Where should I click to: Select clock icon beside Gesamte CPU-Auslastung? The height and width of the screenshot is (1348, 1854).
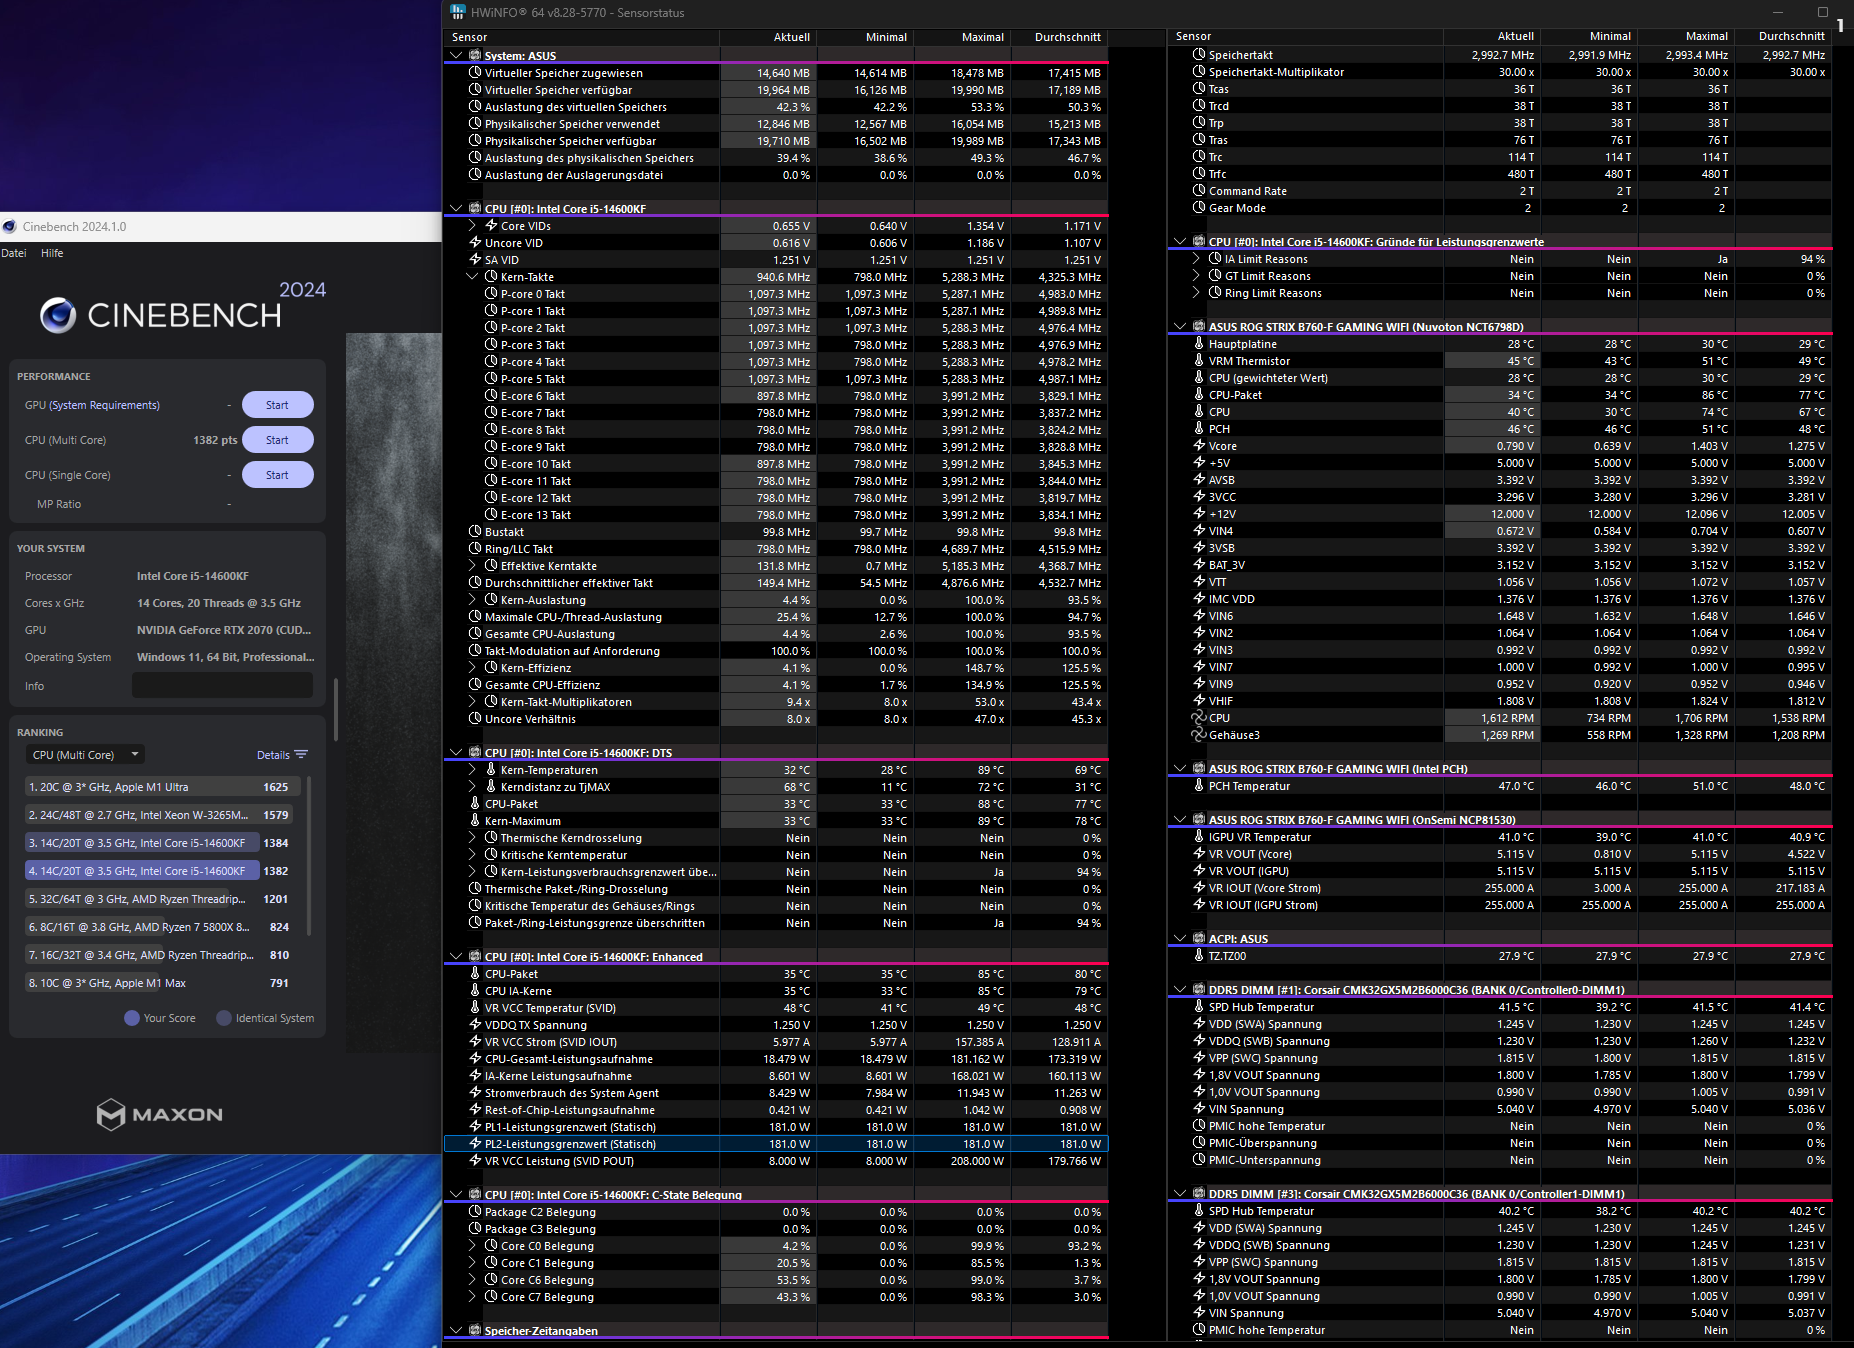(x=476, y=634)
